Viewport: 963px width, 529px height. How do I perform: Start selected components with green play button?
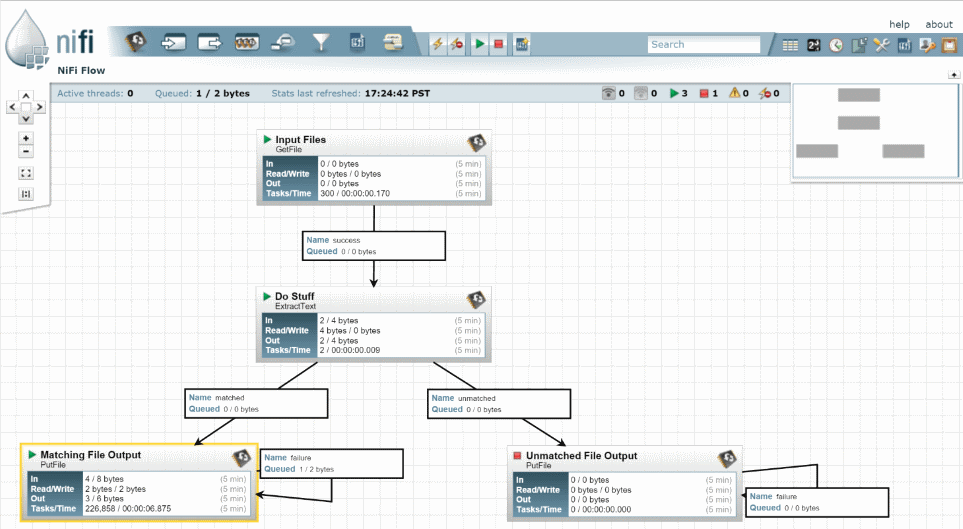tap(479, 44)
